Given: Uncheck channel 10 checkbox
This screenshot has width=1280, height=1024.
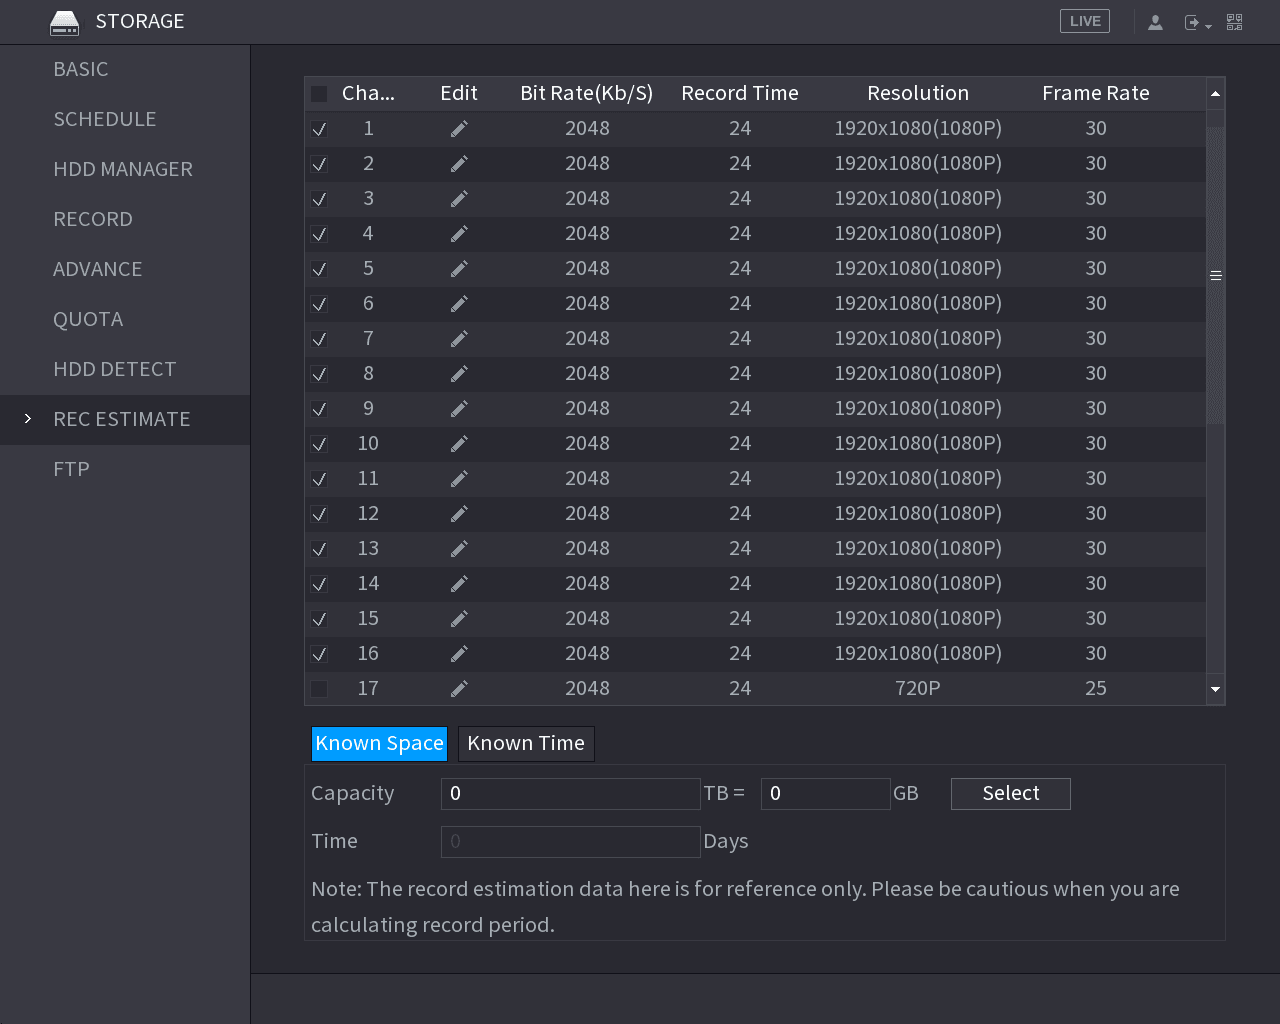Looking at the screenshot, I should pos(319,444).
